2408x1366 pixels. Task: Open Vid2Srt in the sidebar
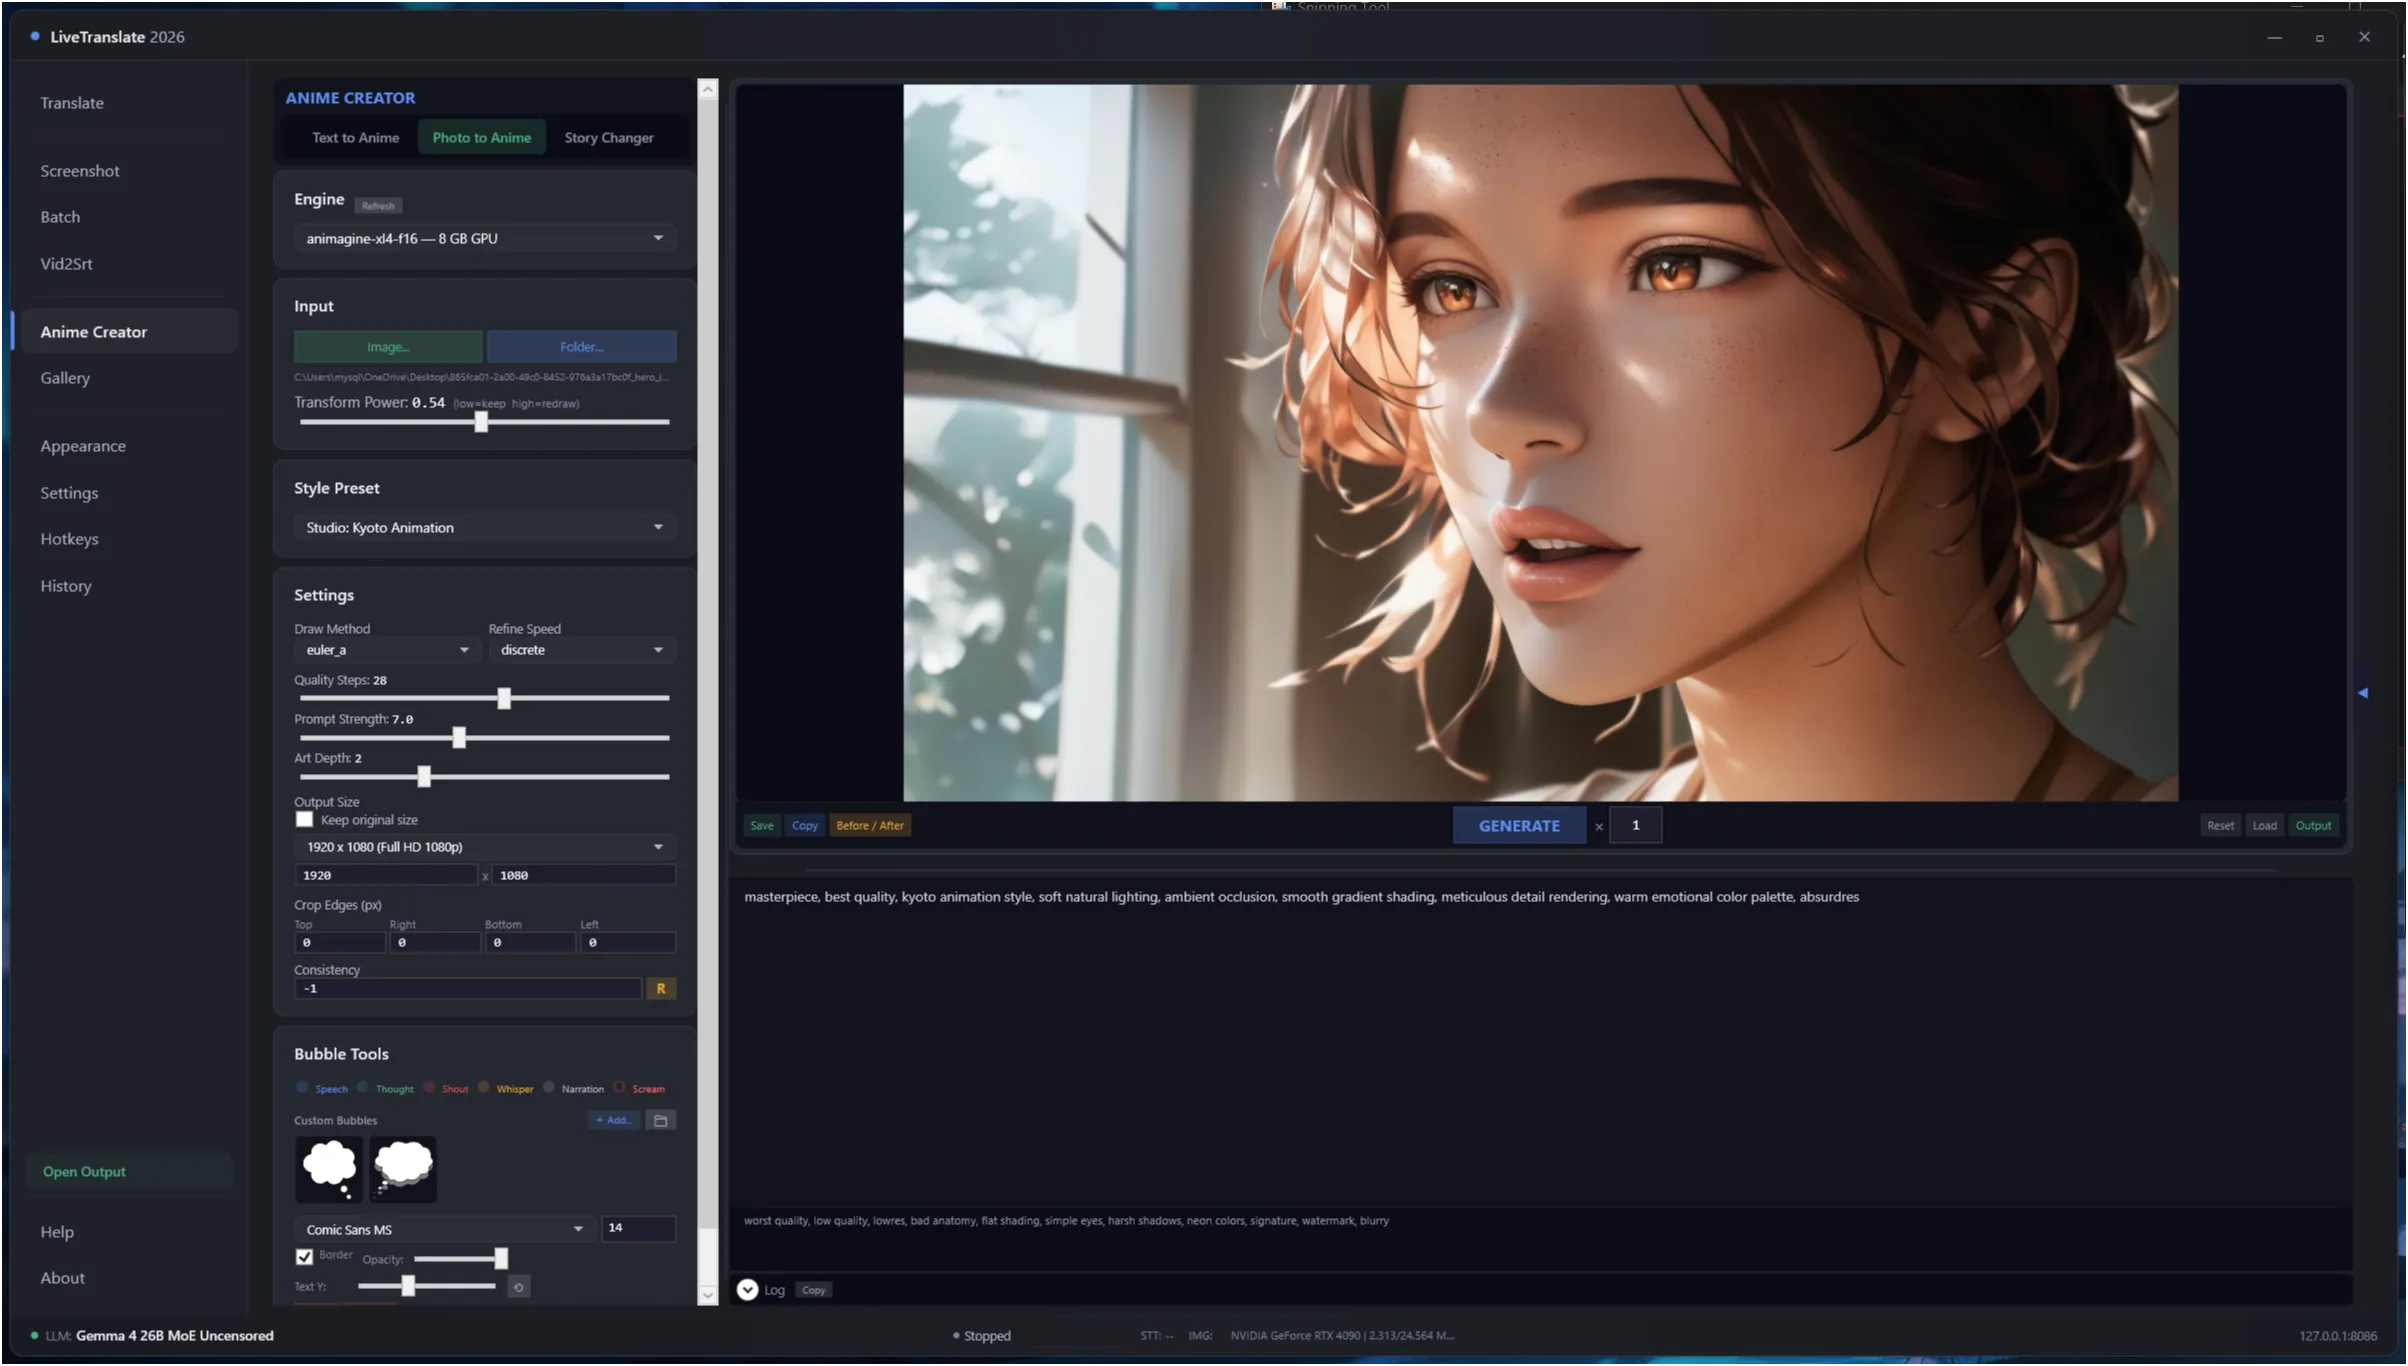(66, 264)
